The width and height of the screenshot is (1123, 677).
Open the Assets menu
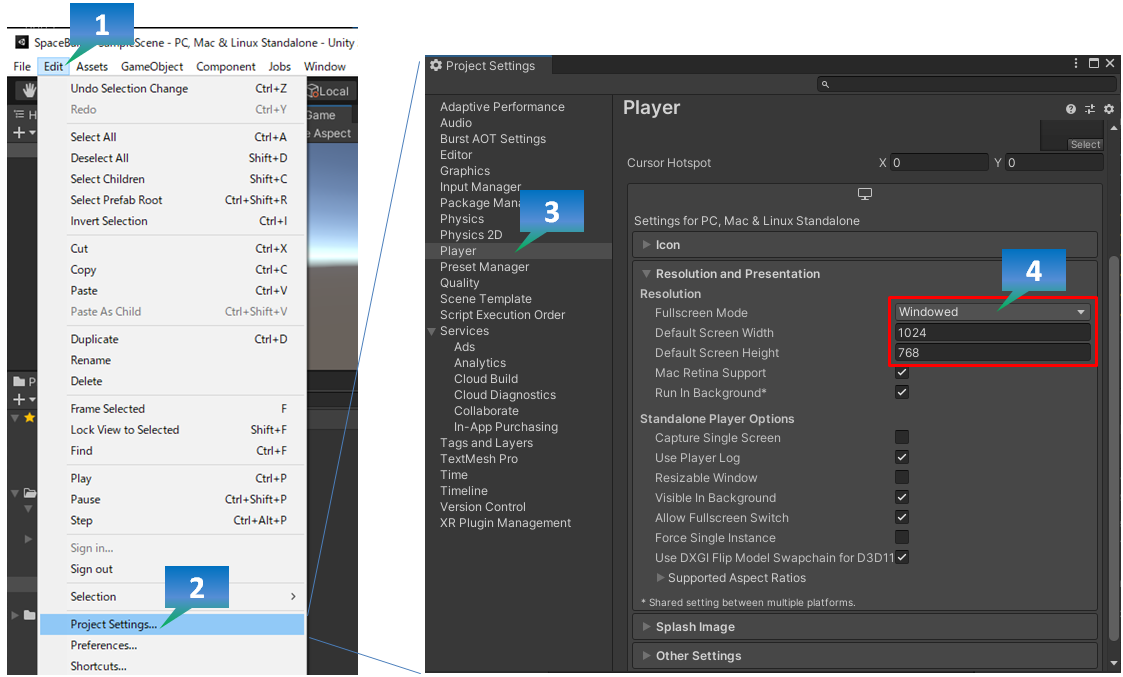[92, 67]
